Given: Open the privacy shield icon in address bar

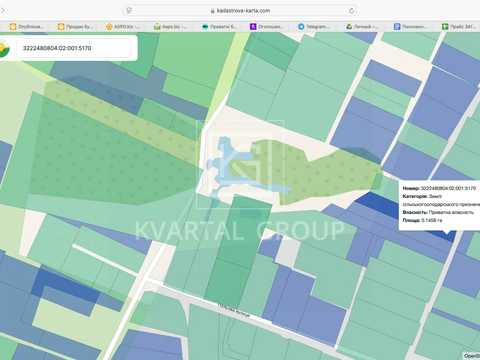Looking at the screenshot, I should (129, 11).
